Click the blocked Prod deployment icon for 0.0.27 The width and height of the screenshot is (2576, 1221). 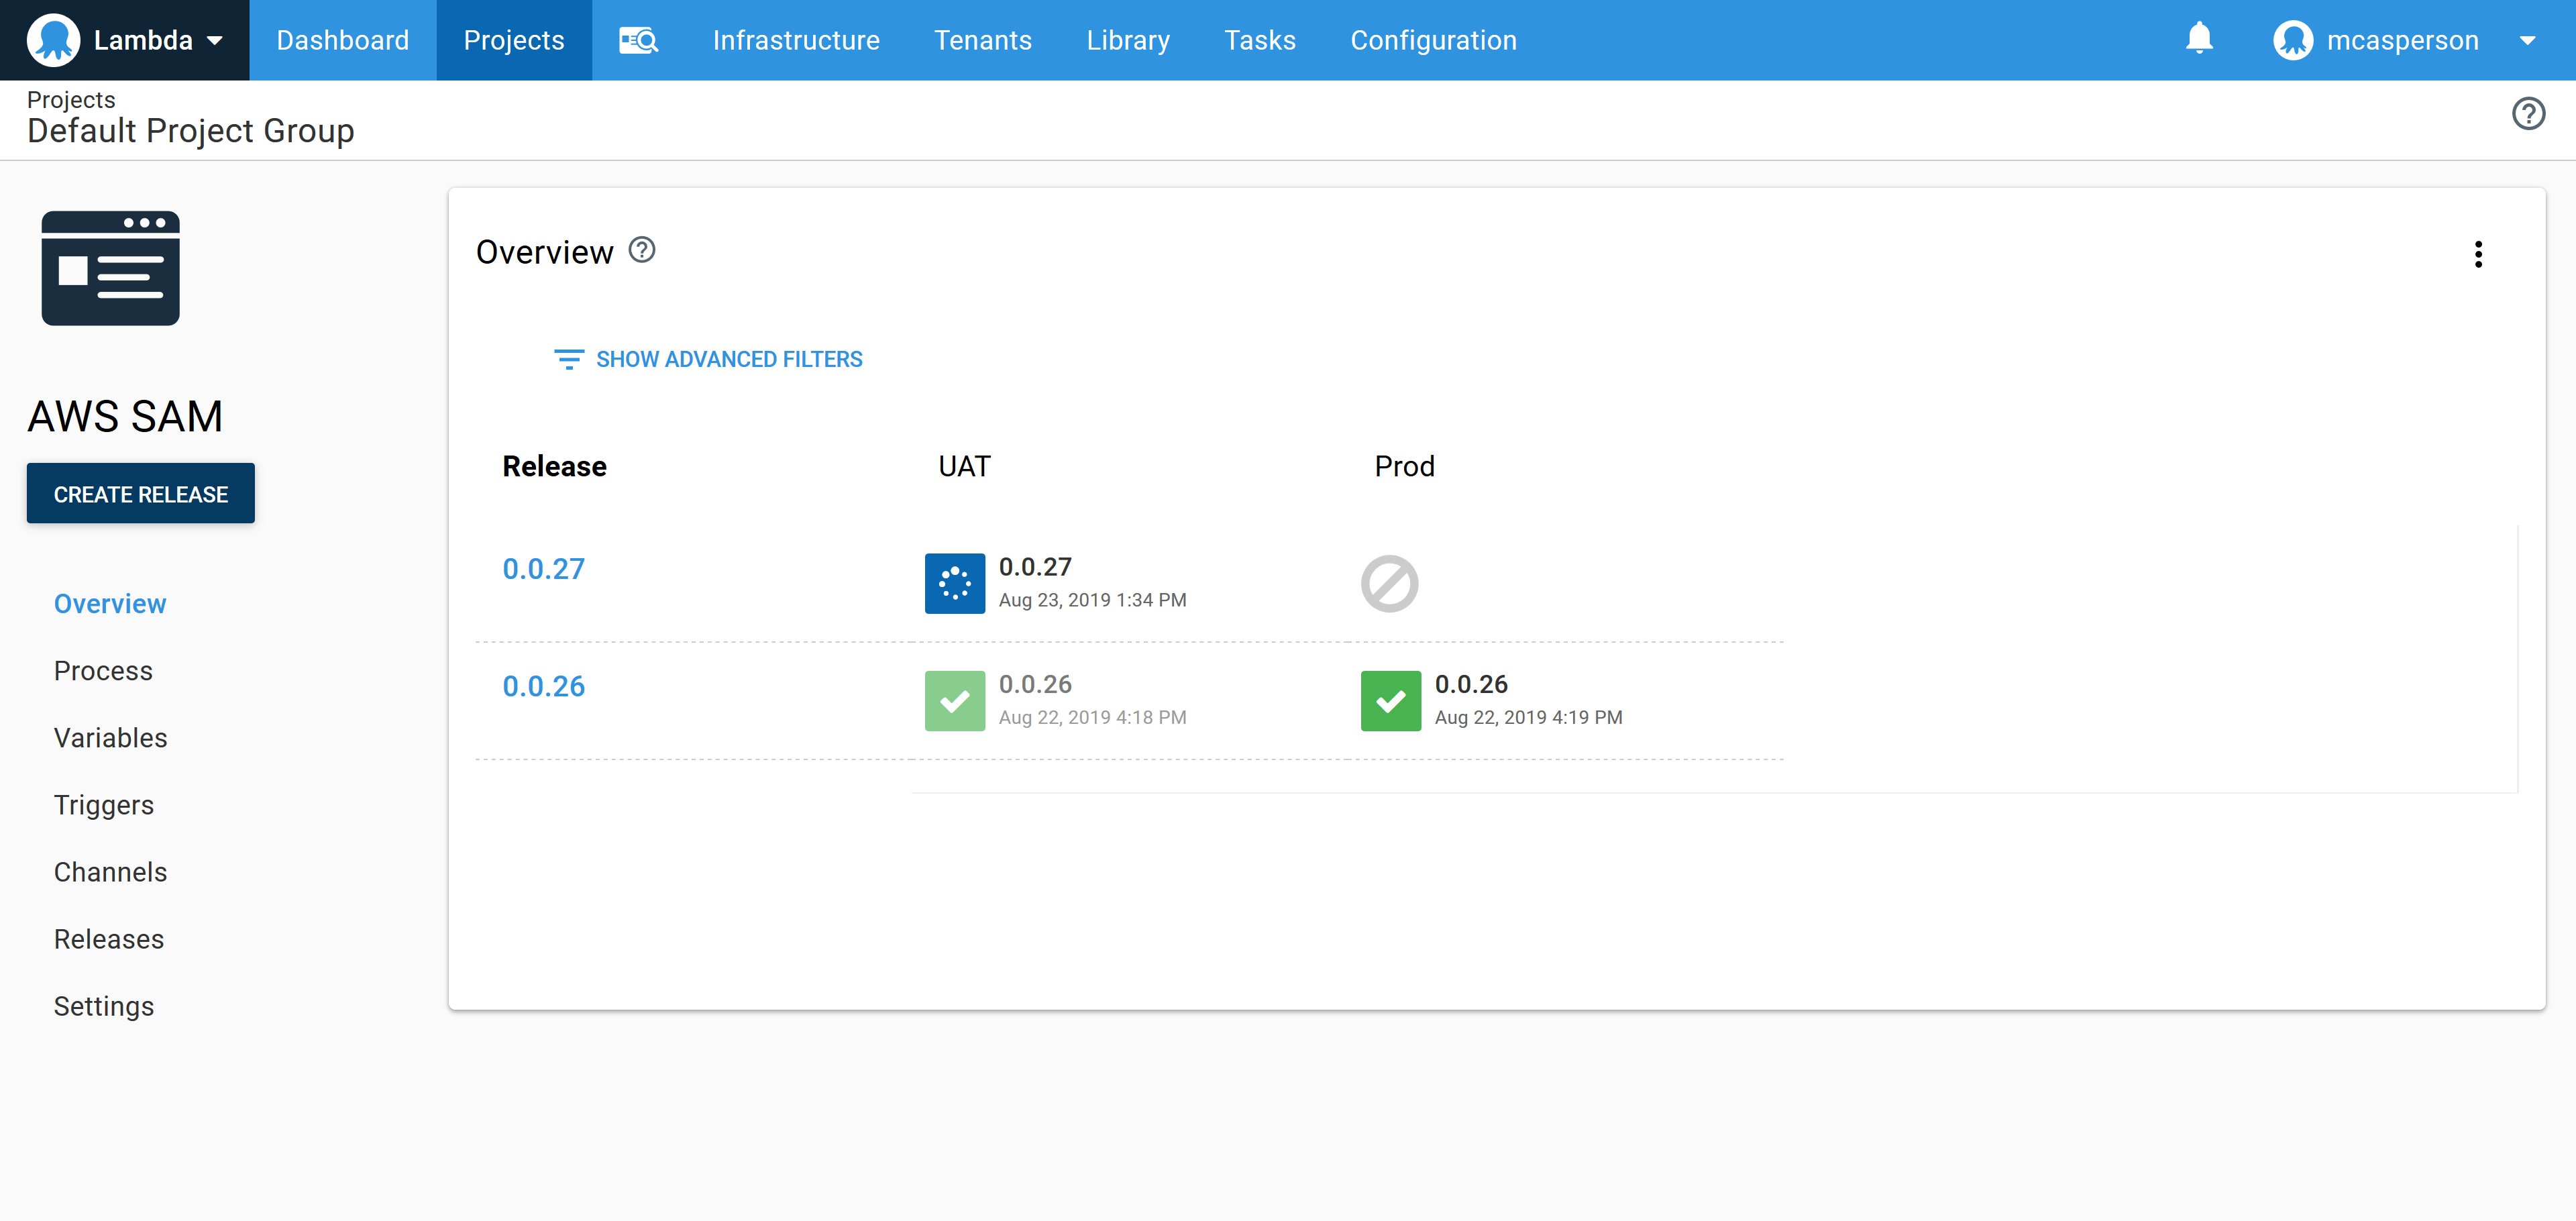[x=1389, y=583]
